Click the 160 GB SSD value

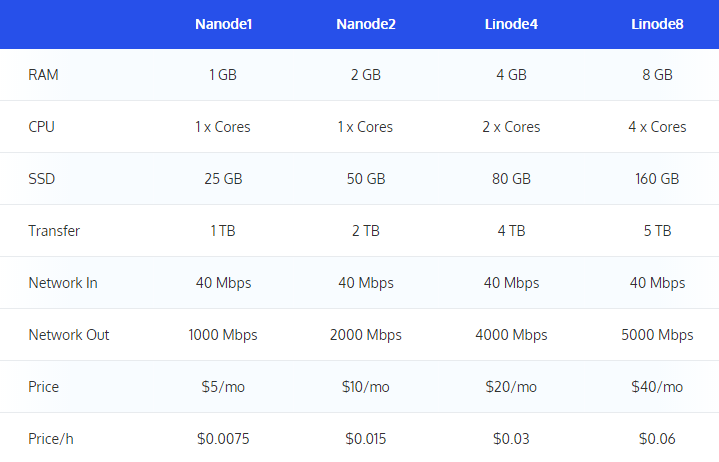coord(657,179)
